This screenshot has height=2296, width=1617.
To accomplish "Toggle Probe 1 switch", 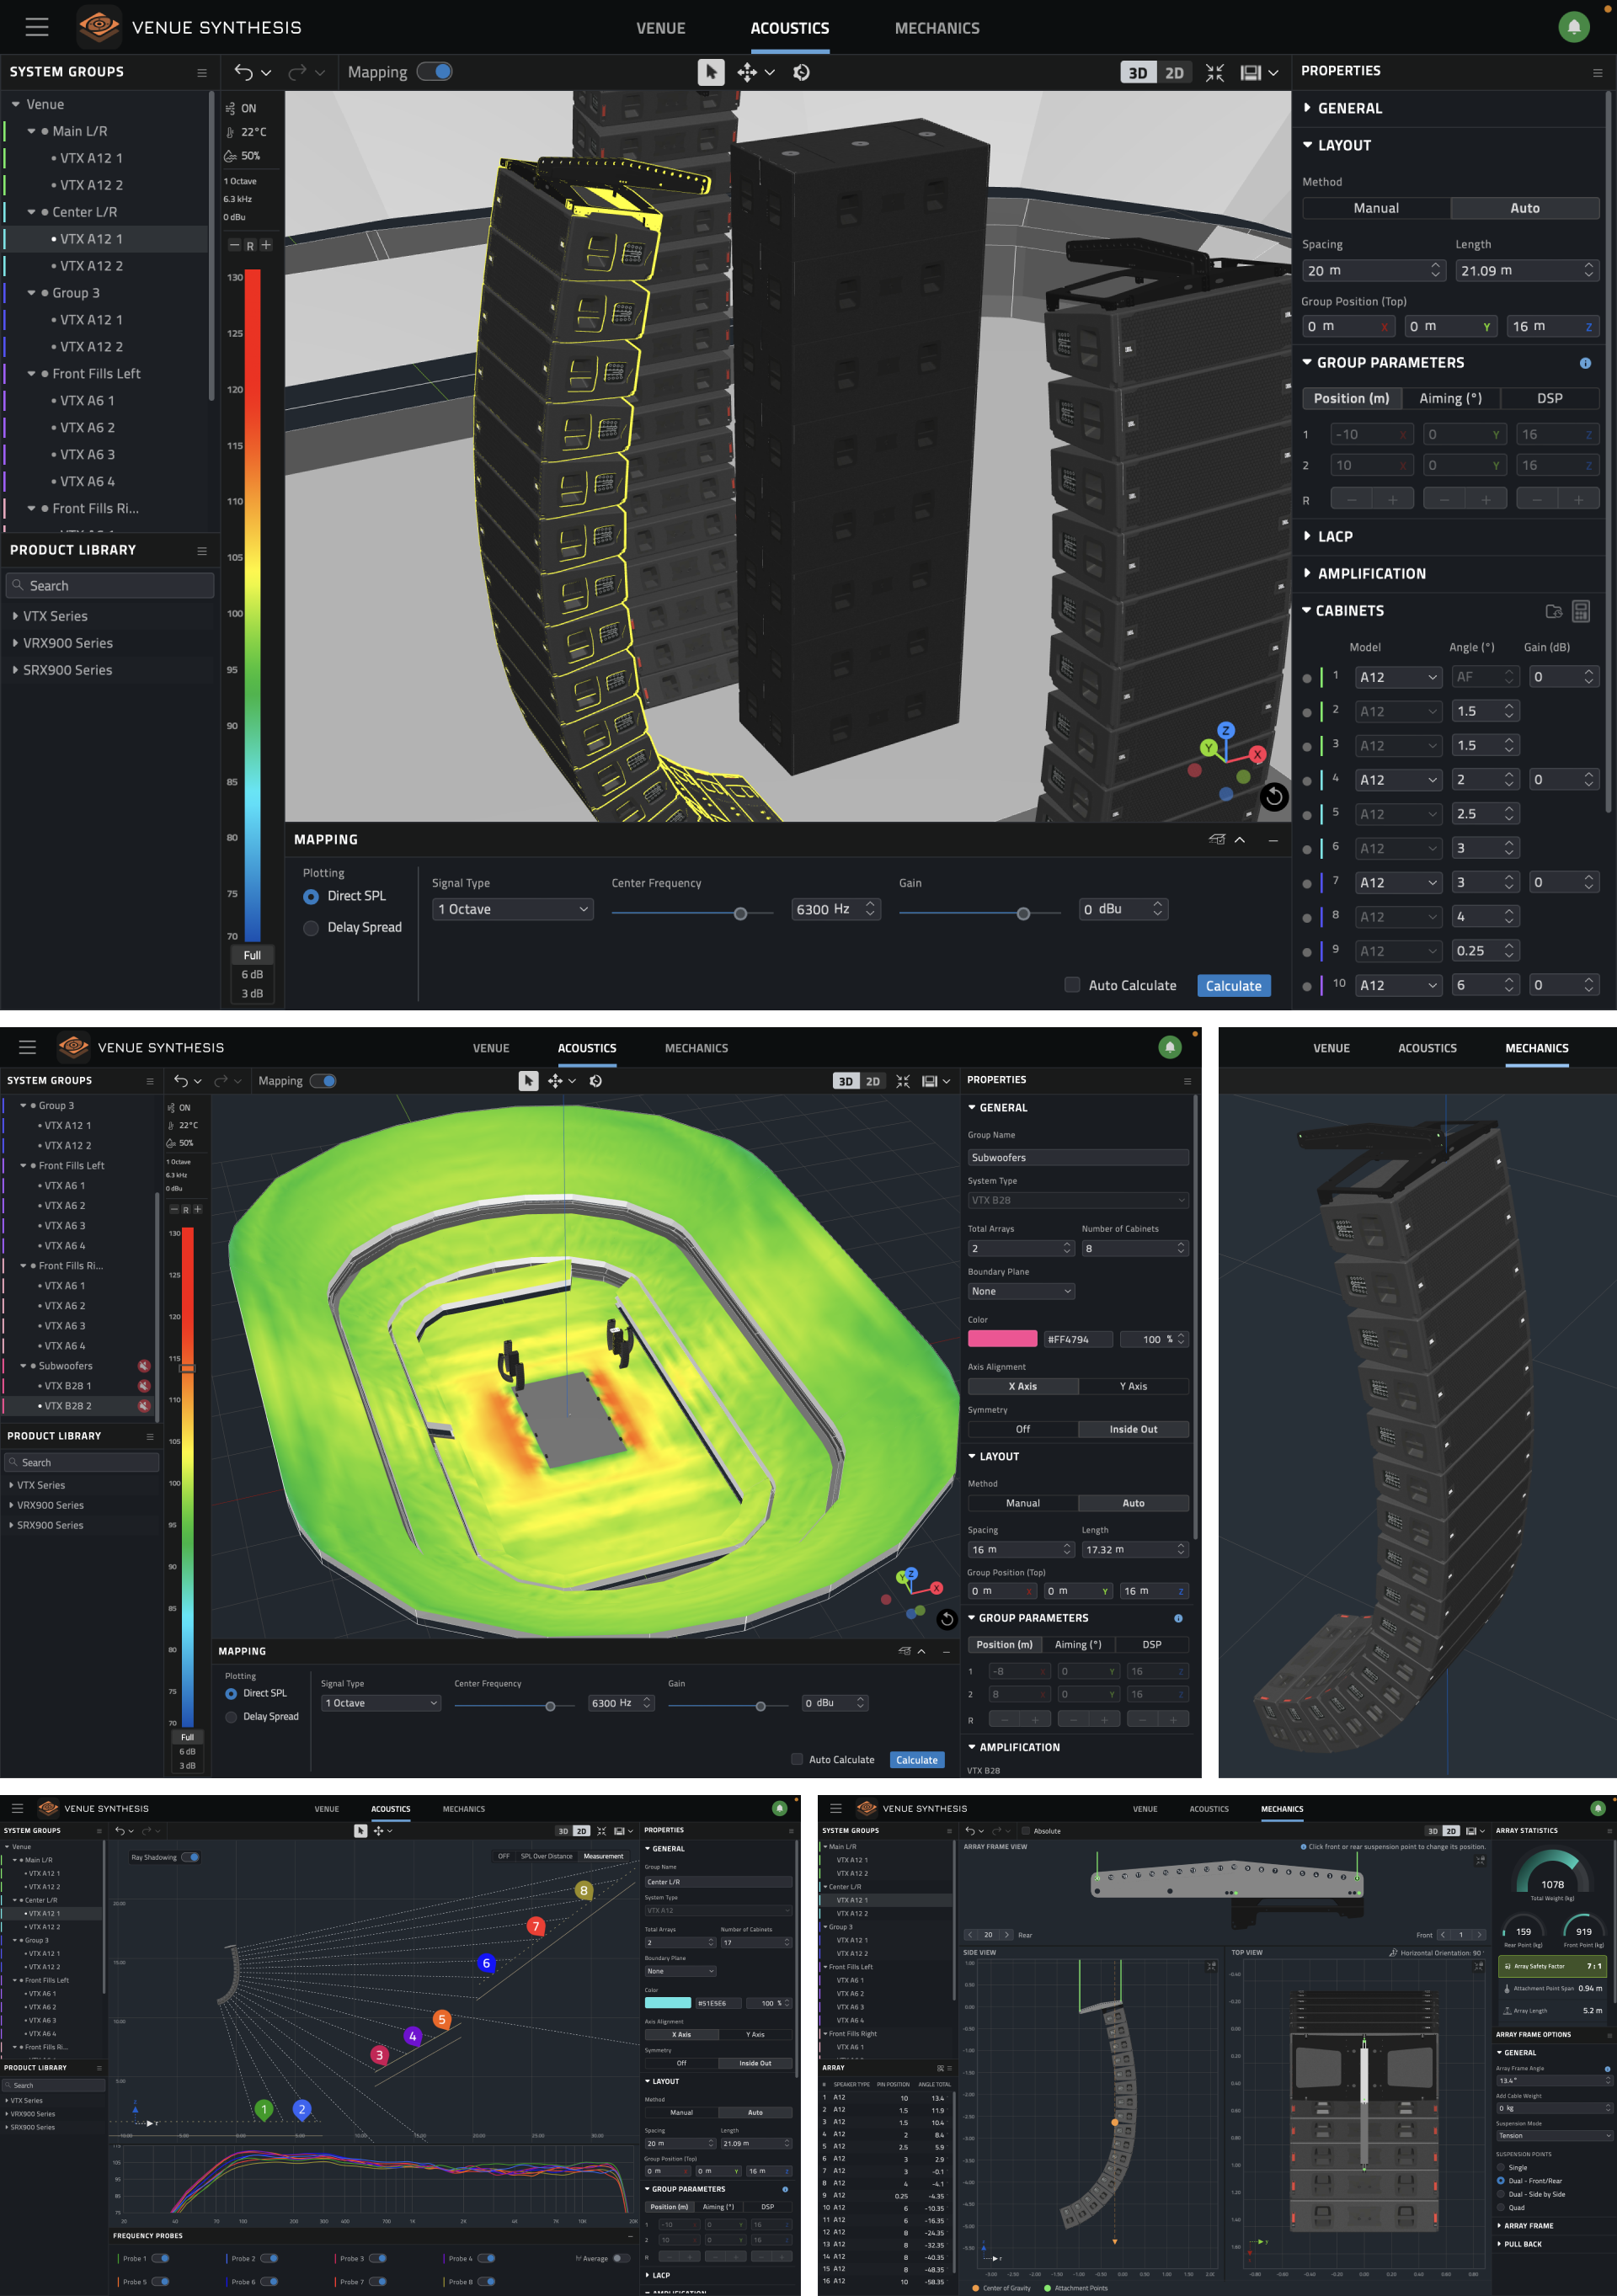I will click(x=160, y=2258).
